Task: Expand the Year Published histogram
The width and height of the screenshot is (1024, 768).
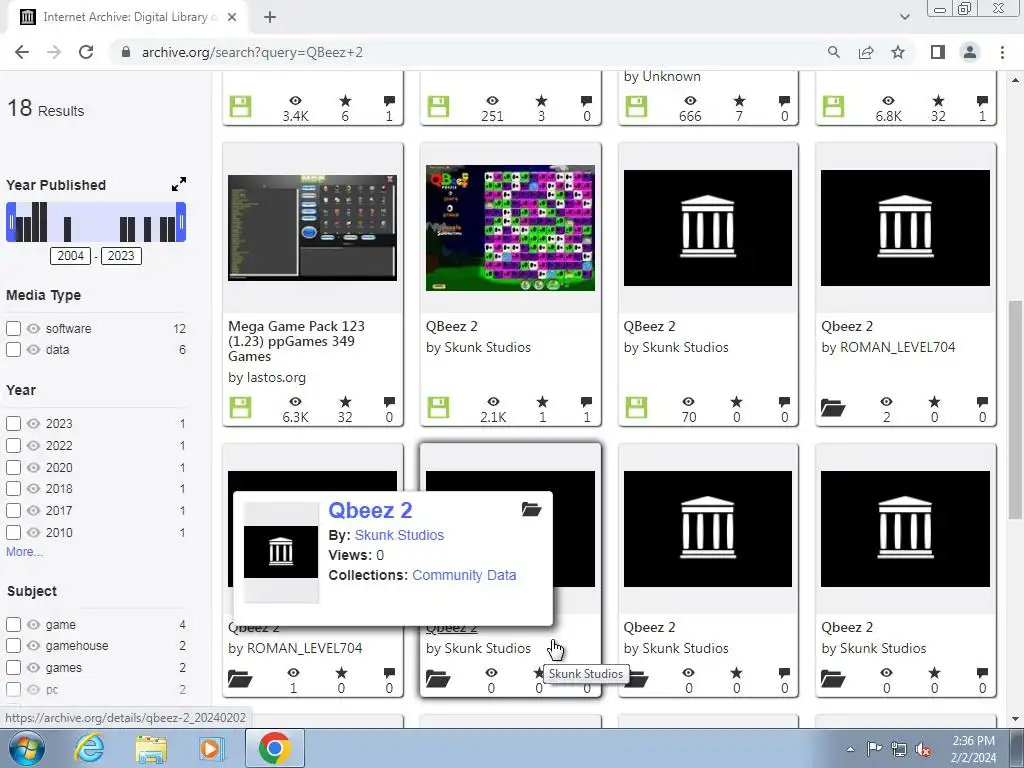Action: coord(178,184)
